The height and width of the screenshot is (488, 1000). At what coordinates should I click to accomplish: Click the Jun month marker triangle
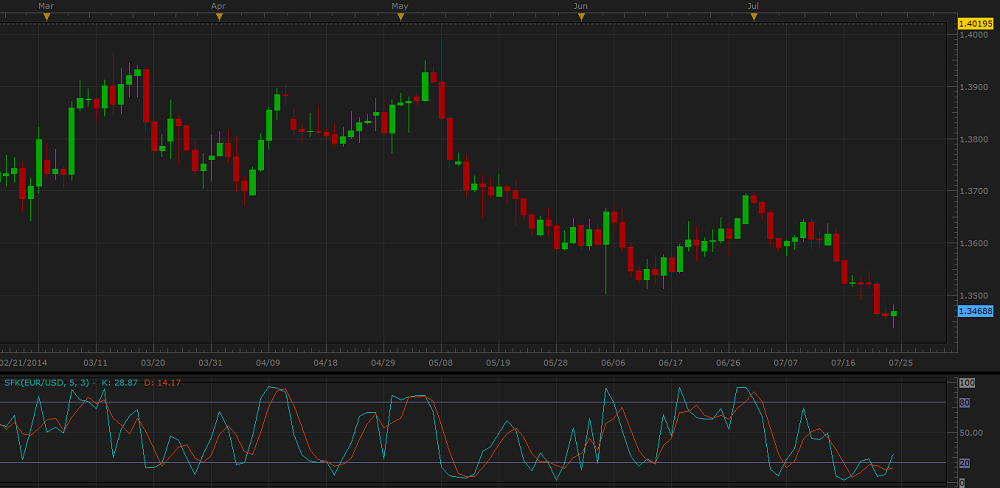(581, 17)
